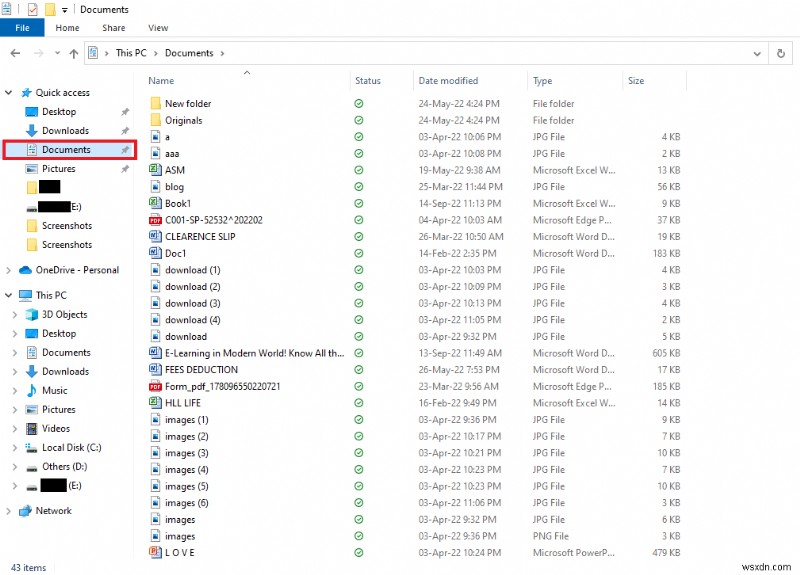Click the 14-Sep-22 11:13 PM date cell
This screenshot has width=800, height=575.
pyautogui.click(x=460, y=203)
